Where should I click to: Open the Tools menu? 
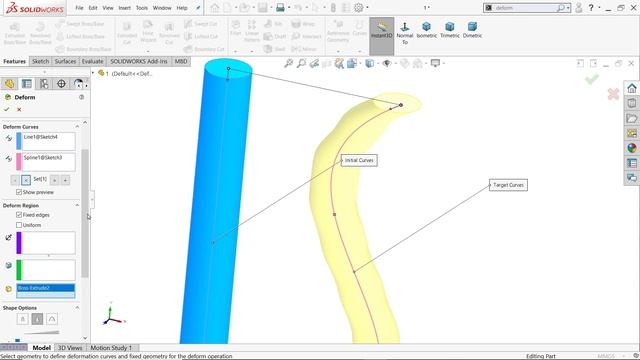[x=142, y=8]
